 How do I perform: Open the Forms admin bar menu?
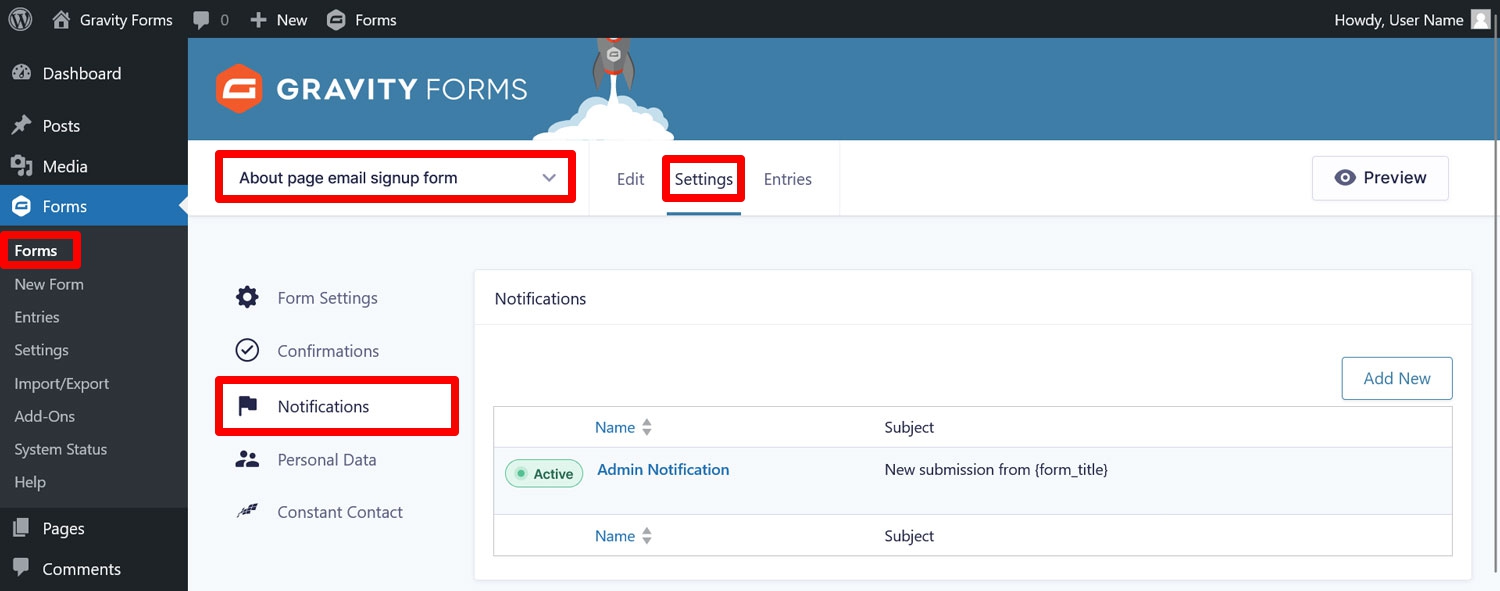click(361, 20)
